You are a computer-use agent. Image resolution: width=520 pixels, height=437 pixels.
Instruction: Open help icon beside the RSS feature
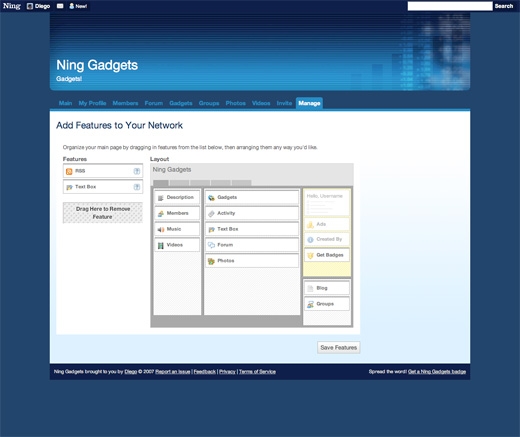coord(137,171)
